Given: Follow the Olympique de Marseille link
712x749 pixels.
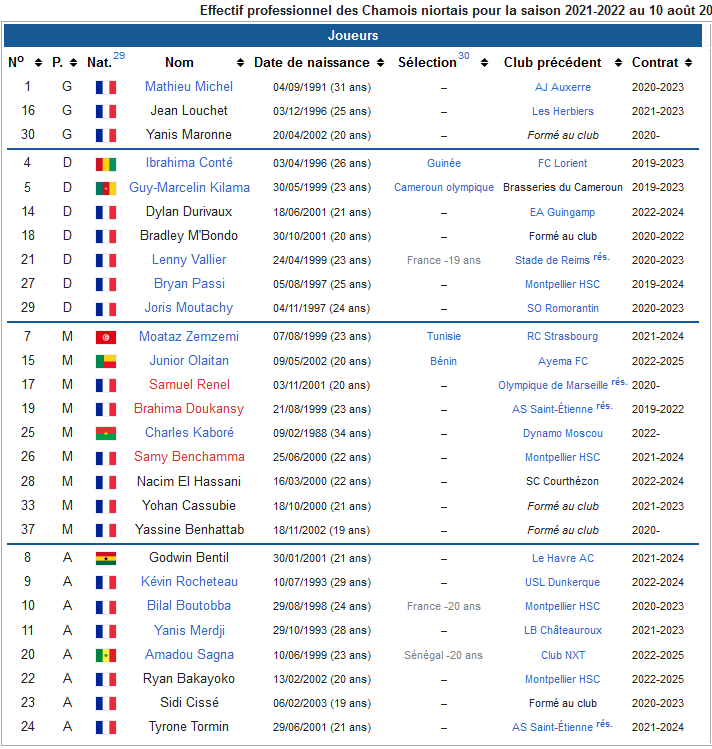Looking at the screenshot, I should point(553,385).
